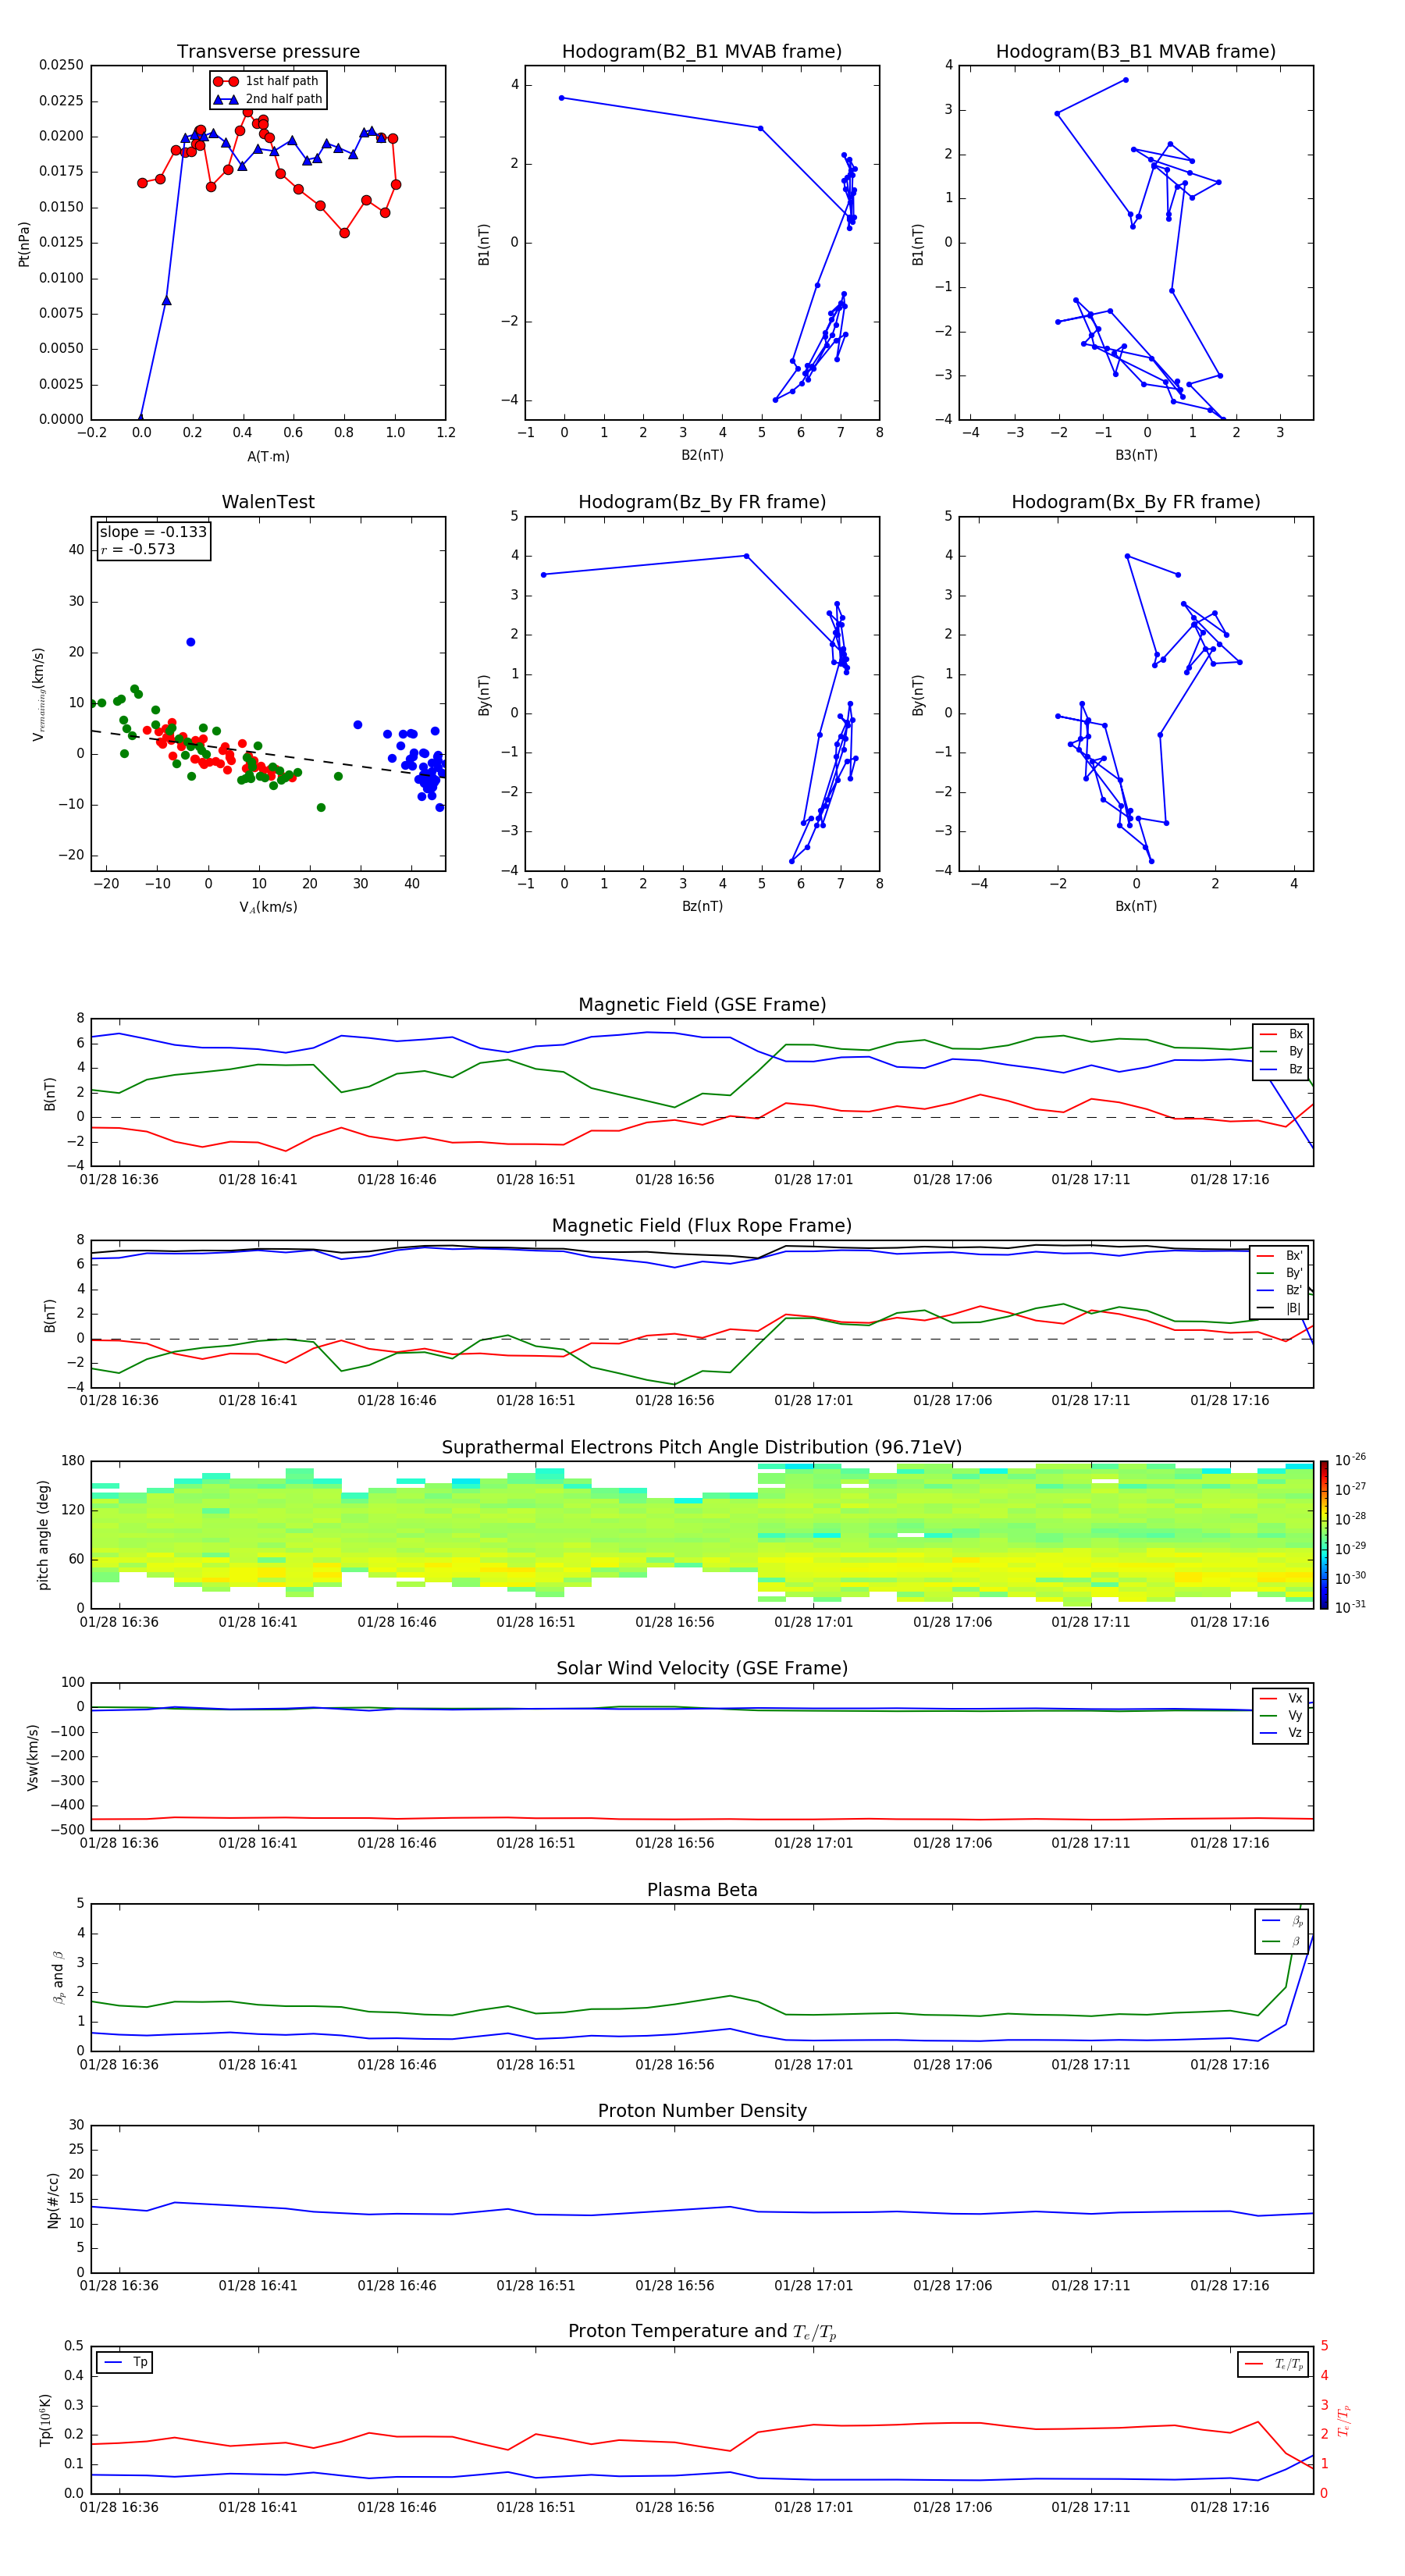Click '01/28 17:01' tick in Proton Number Density
The height and width of the screenshot is (2576, 1405).
pyautogui.click(x=813, y=2285)
